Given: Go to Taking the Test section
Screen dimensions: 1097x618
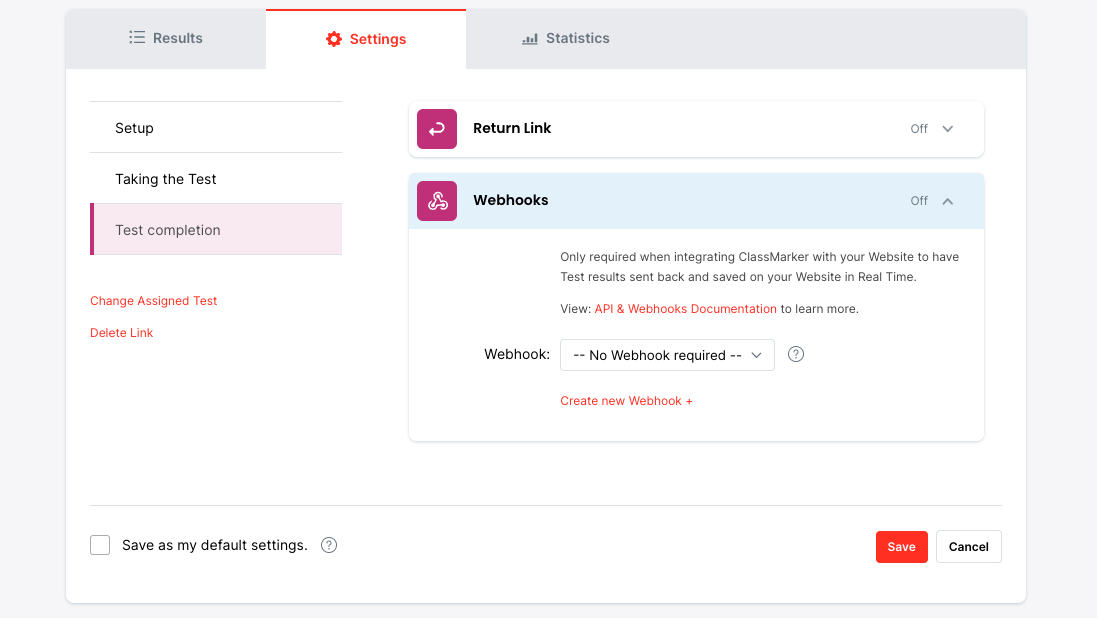Looking at the screenshot, I should coord(166,179).
